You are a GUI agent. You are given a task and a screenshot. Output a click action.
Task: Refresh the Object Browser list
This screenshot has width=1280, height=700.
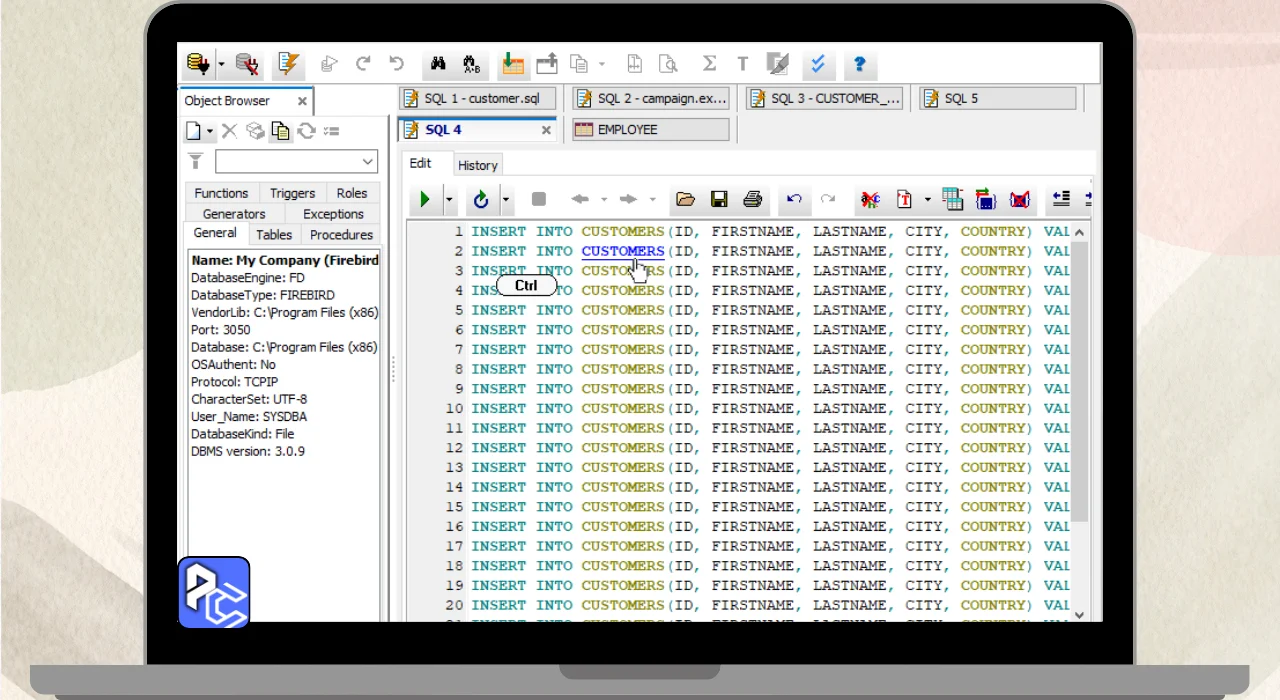[x=307, y=131]
